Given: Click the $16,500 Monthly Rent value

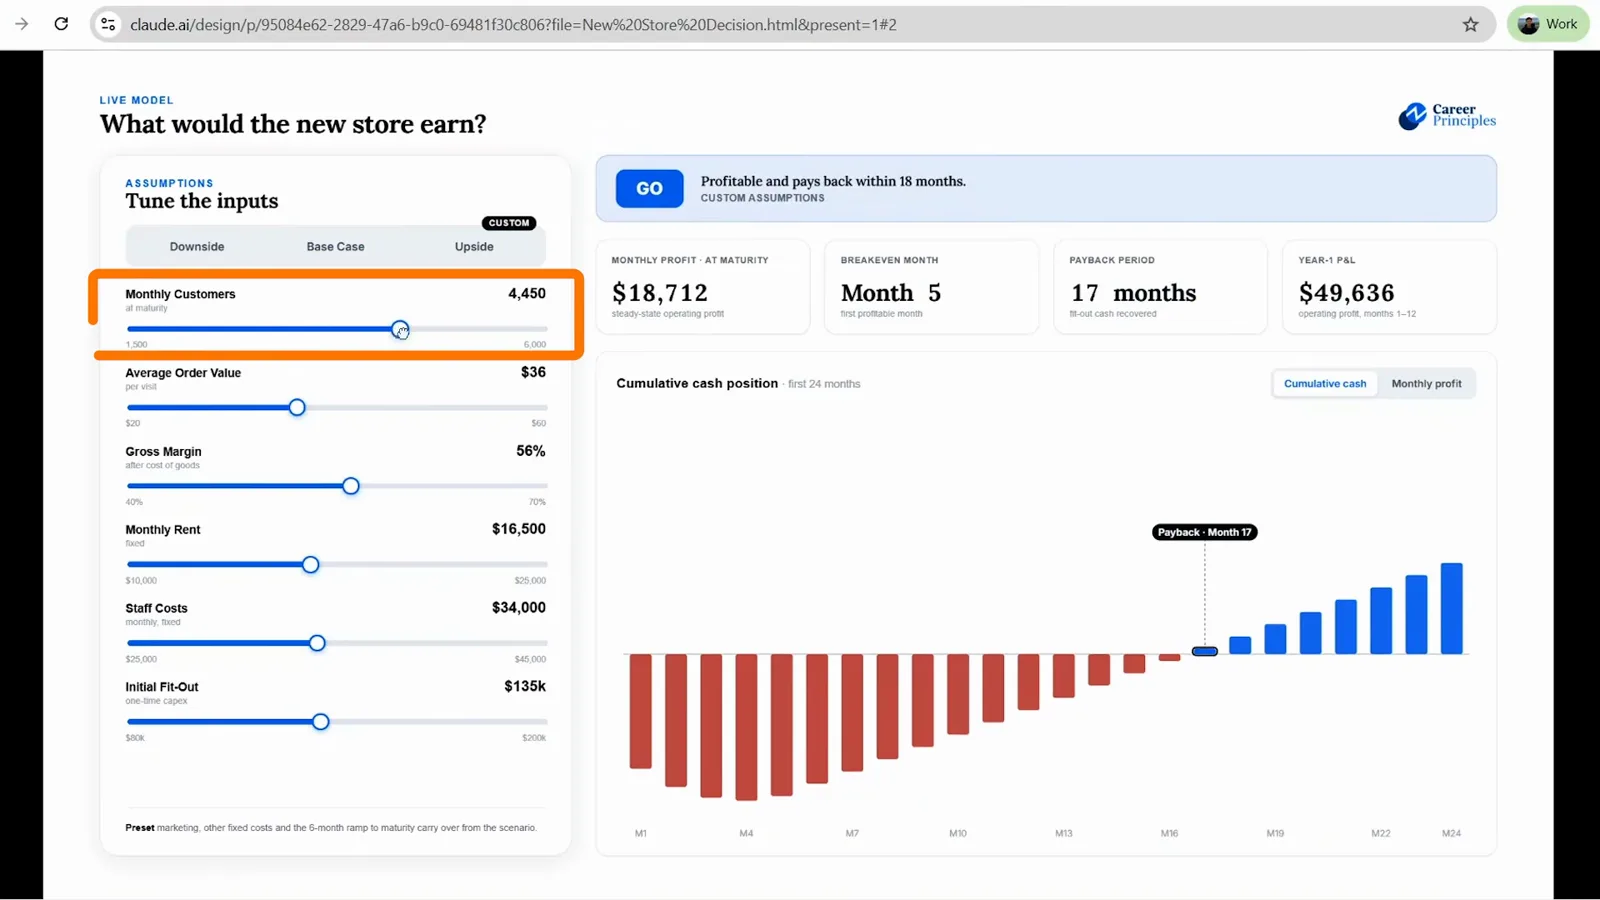Looking at the screenshot, I should tap(519, 529).
